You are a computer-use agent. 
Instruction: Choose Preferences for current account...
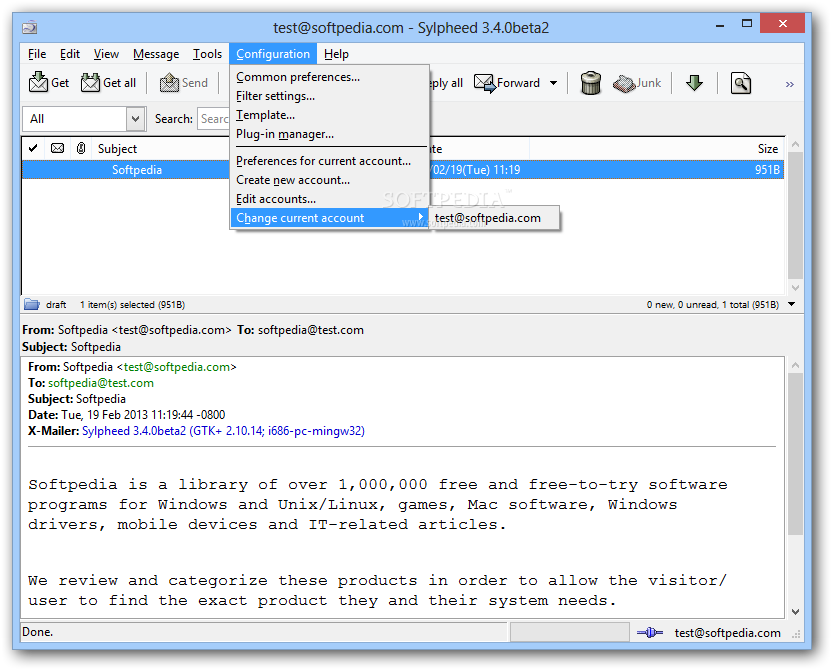(330, 161)
